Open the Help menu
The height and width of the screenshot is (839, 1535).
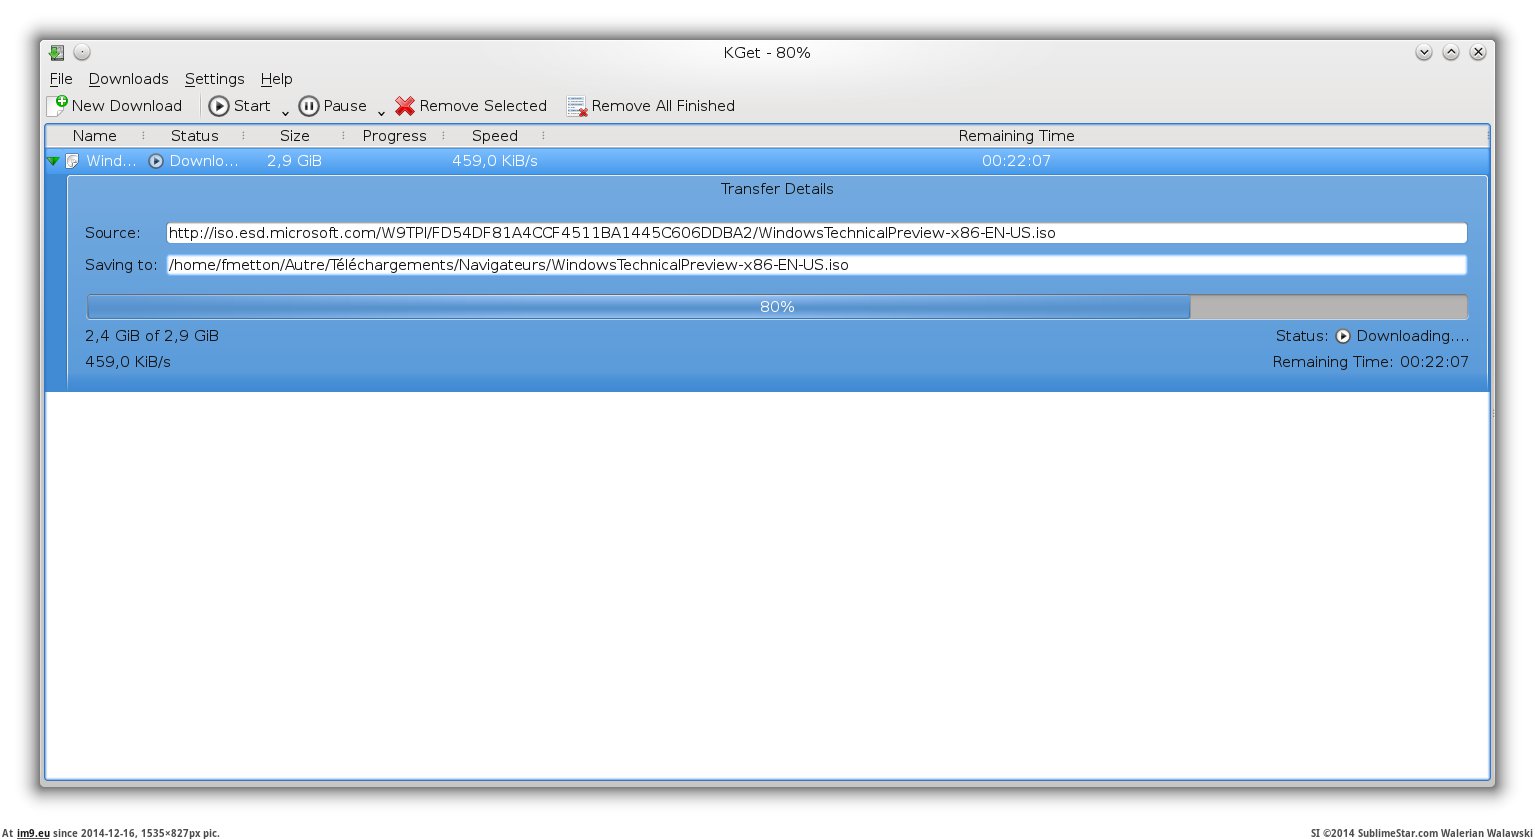coord(276,79)
